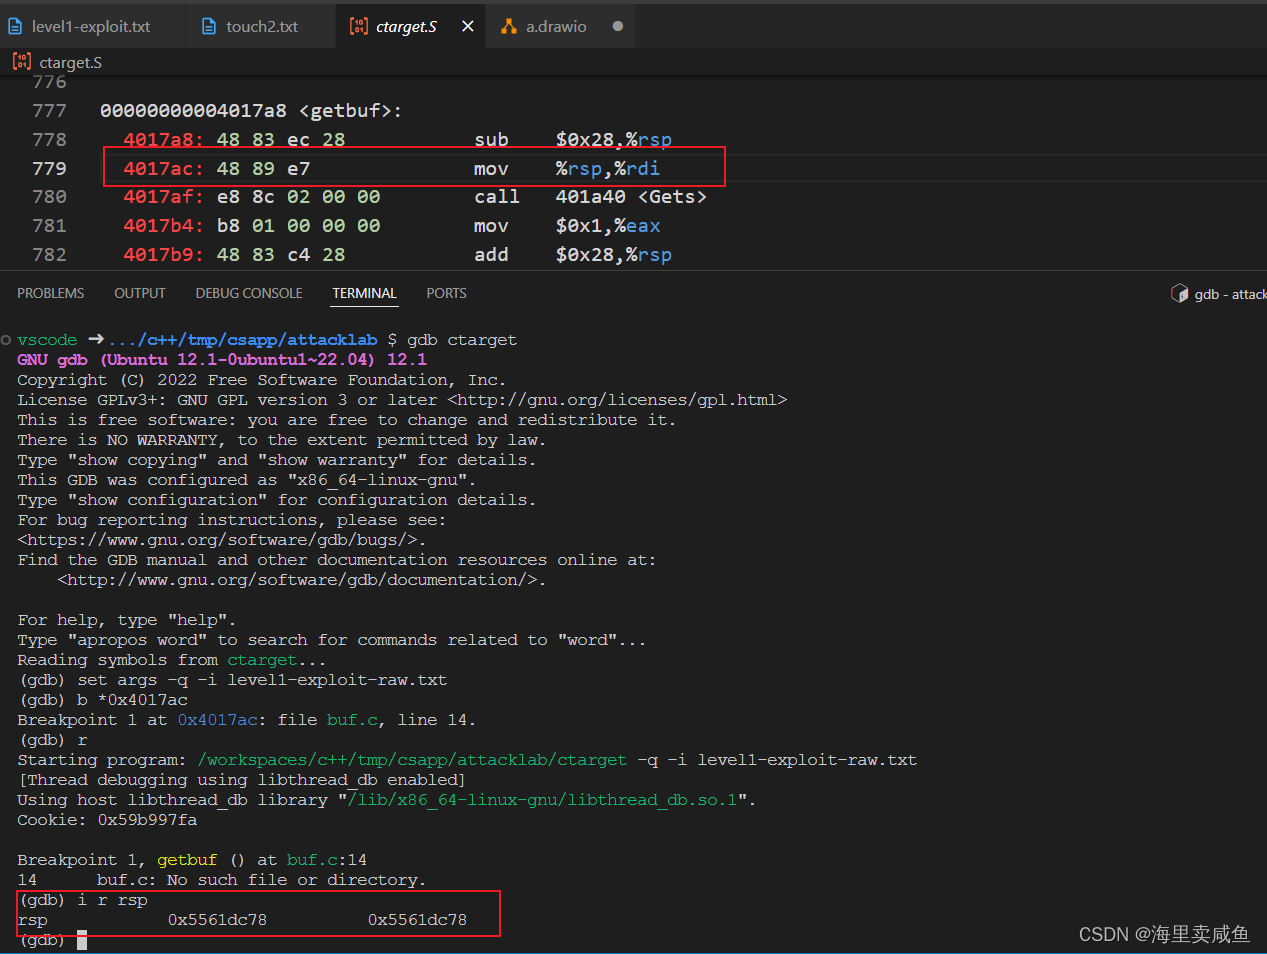This screenshot has width=1267, height=954.
Task: Click the add $0x28,%rsp instruction
Action: coord(573,255)
